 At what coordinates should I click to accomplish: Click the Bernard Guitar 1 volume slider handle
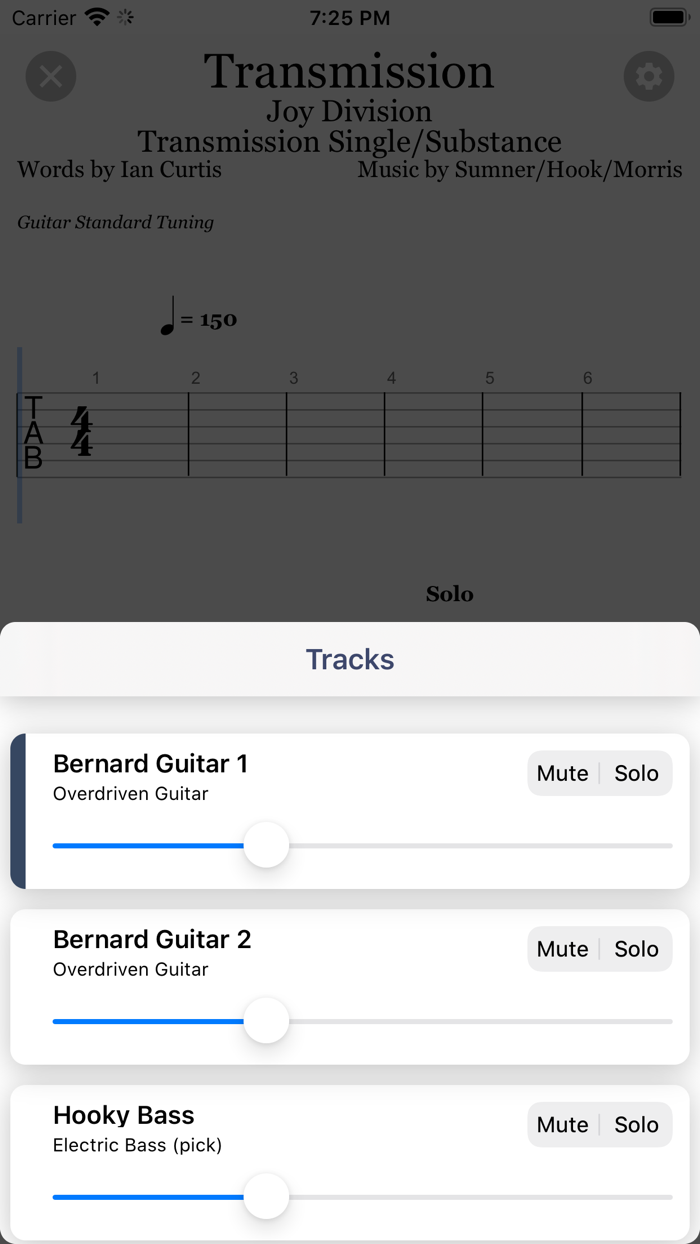tap(266, 845)
